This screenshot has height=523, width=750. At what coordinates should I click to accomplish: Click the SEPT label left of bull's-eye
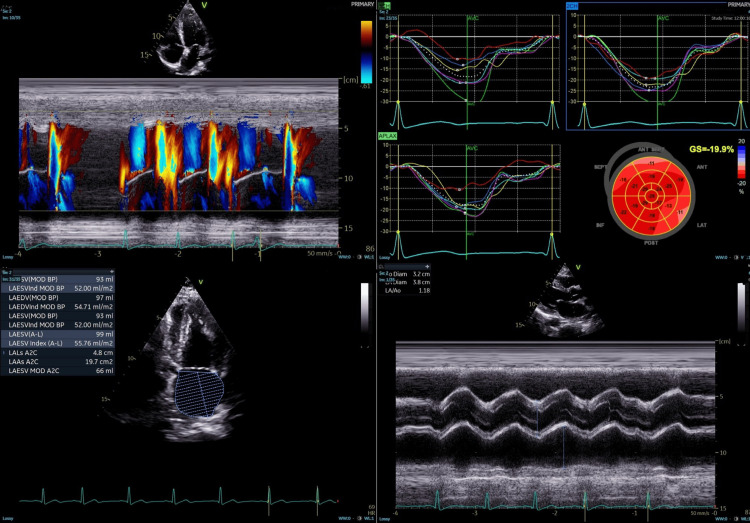click(x=600, y=167)
